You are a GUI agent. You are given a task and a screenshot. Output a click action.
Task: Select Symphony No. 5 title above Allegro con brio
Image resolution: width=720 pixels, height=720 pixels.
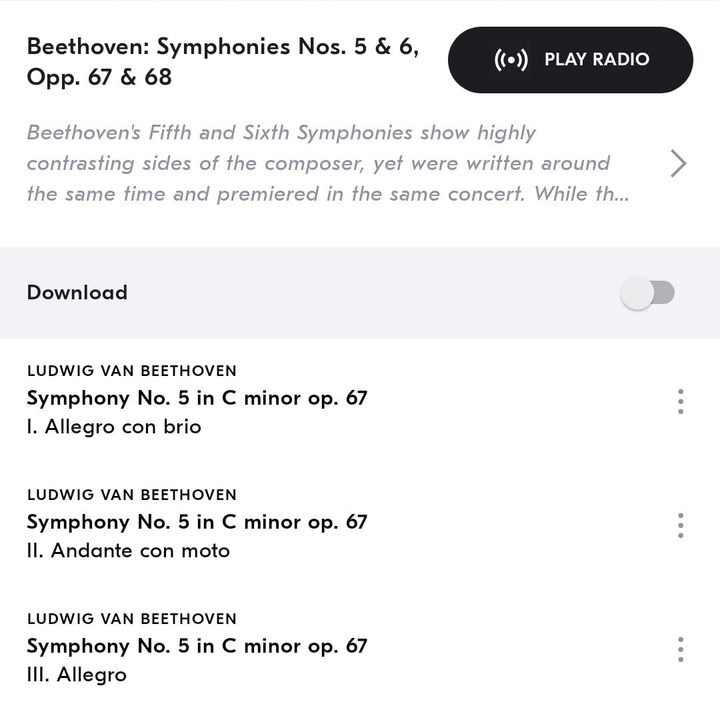click(197, 398)
